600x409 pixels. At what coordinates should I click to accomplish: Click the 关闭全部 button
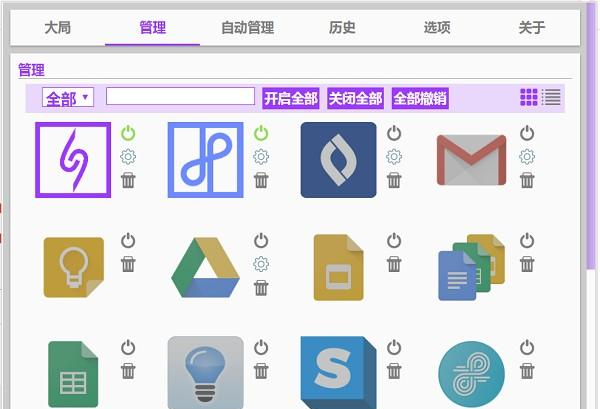(x=355, y=98)
